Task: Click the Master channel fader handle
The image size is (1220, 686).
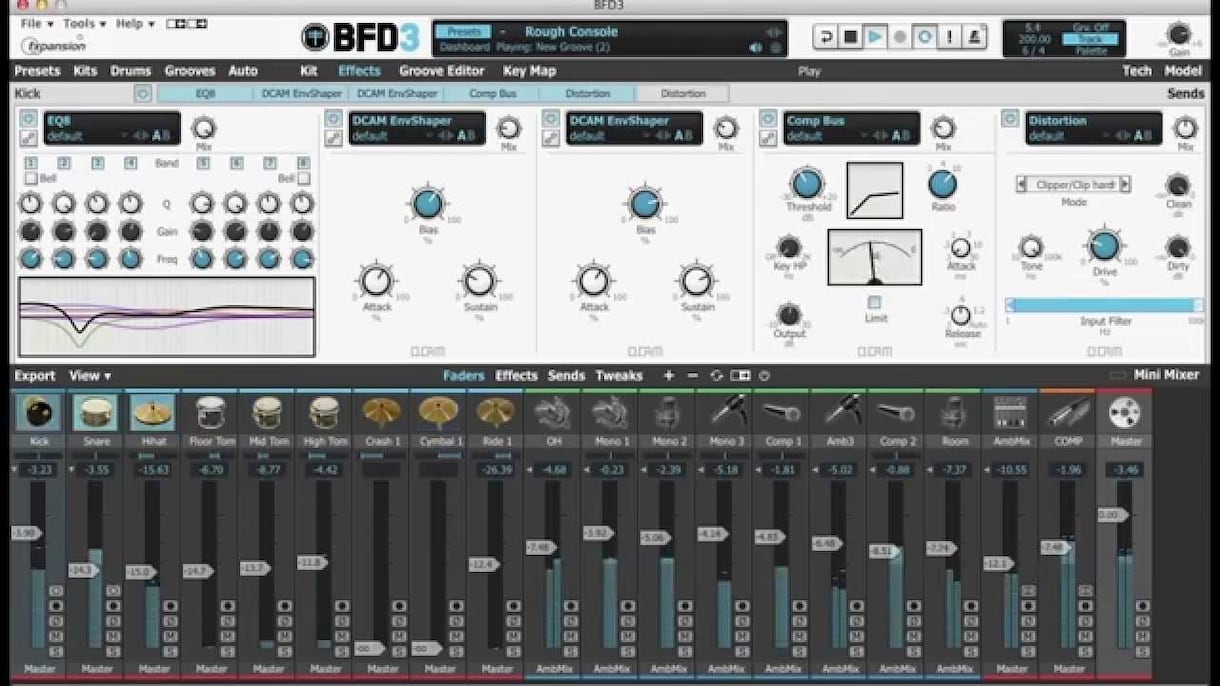Action: tap(1112, 515)
